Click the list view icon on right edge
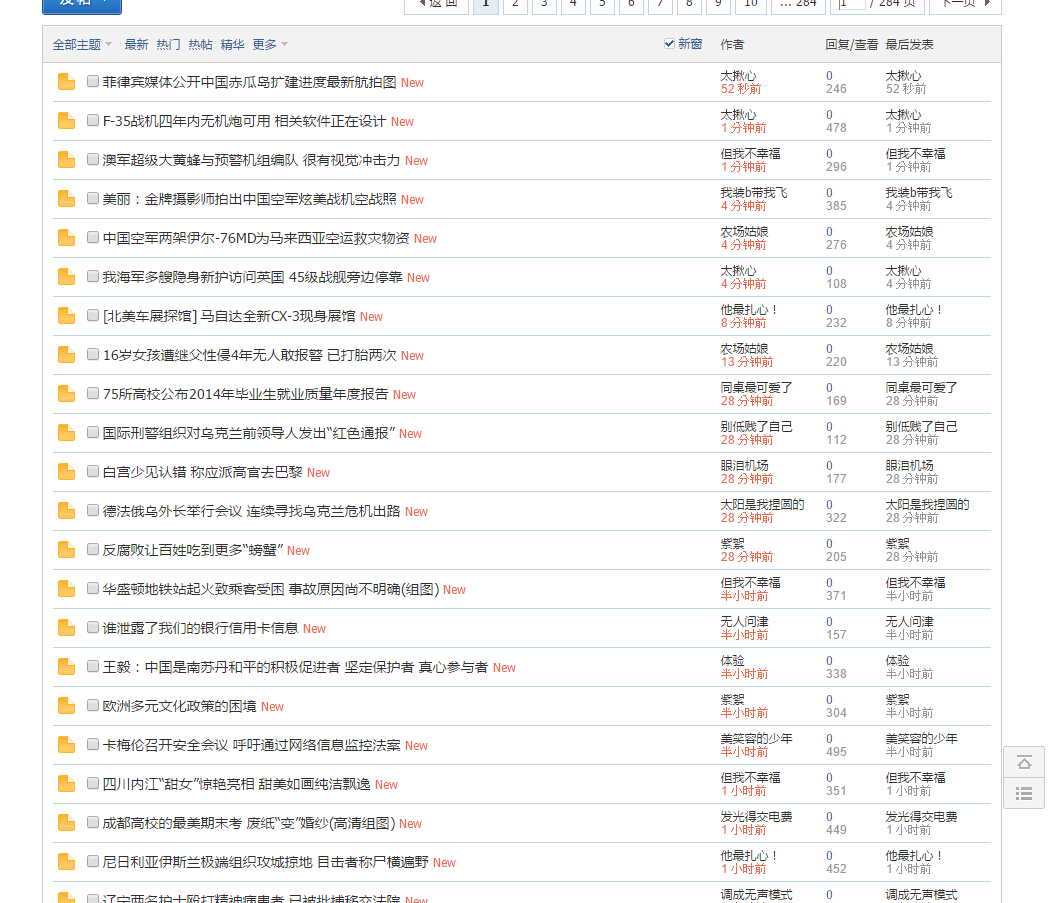The width and height of the screenshot is (1052, 903). [x=1024, y=794]
